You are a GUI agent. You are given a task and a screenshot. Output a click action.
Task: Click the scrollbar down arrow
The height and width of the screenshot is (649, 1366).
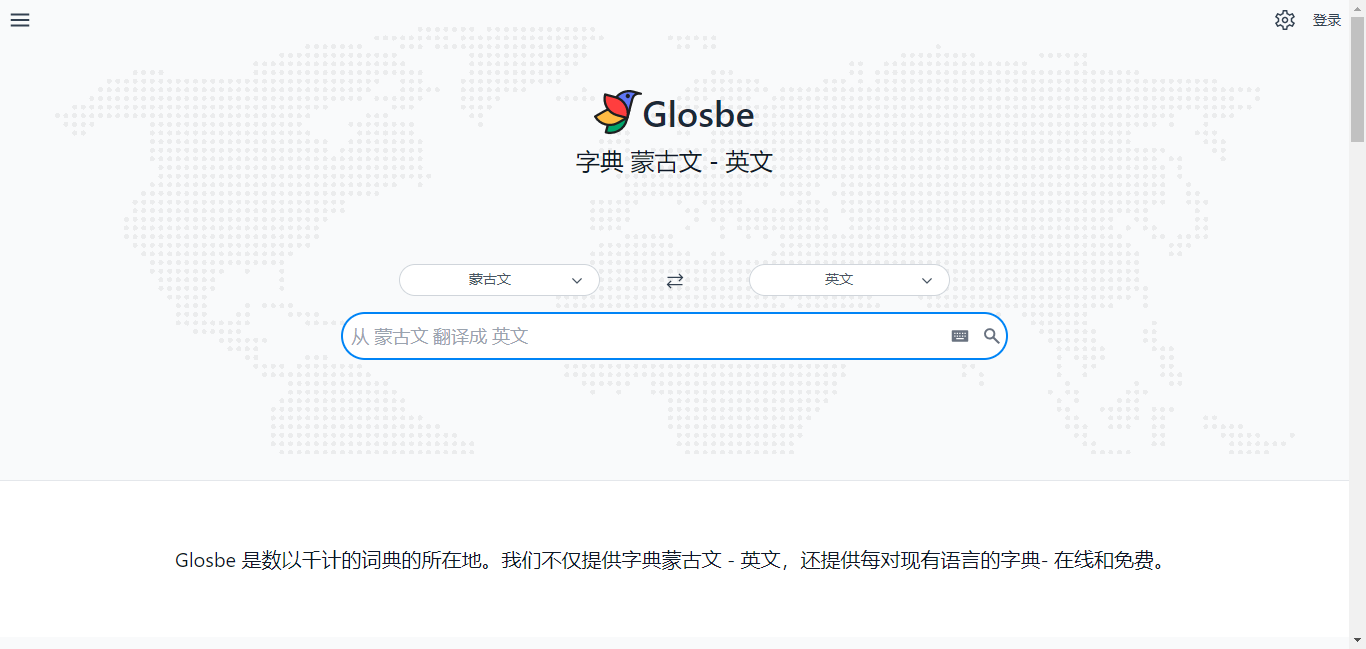coord(1357,641)
